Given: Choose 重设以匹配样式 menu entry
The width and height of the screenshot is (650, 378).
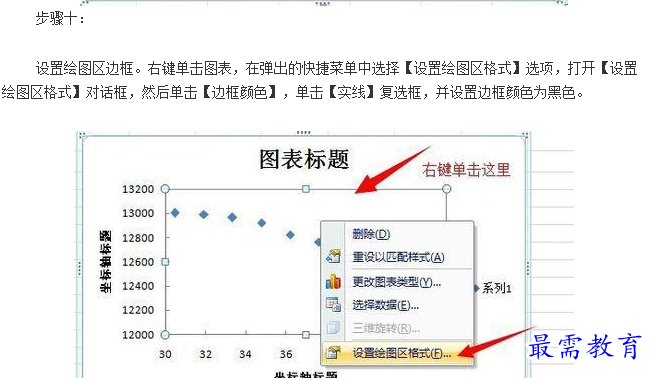Looking at the screenshot, I should point(397,257).
